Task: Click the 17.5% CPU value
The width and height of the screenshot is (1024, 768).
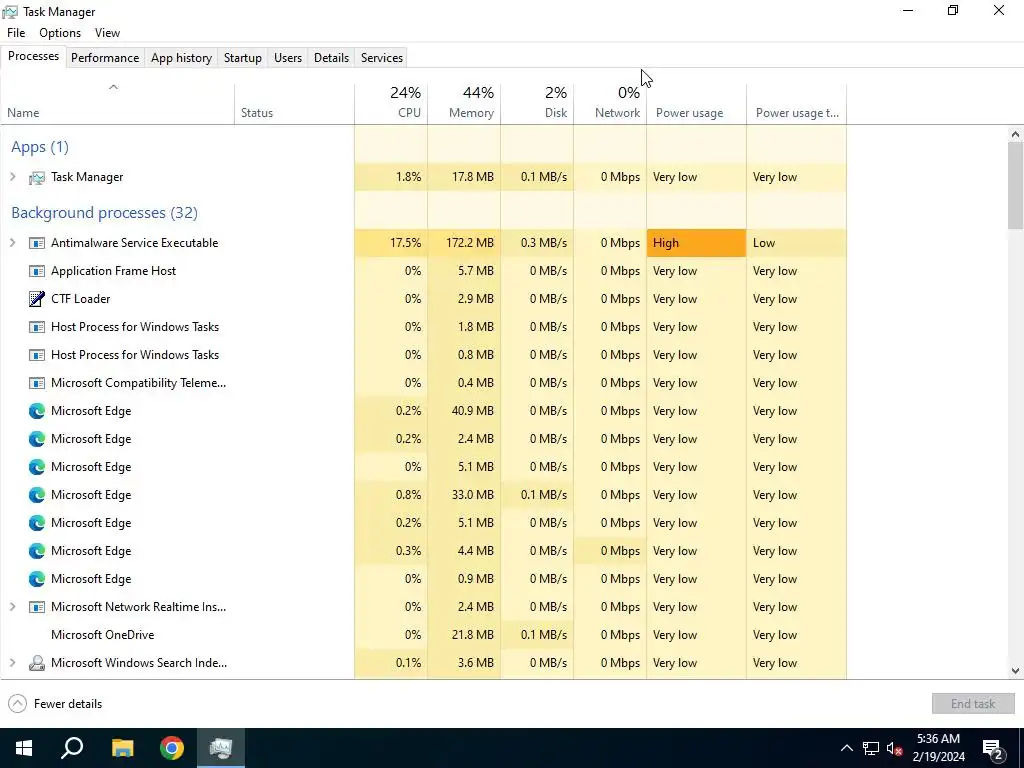Action: click(x=406, y=243)
